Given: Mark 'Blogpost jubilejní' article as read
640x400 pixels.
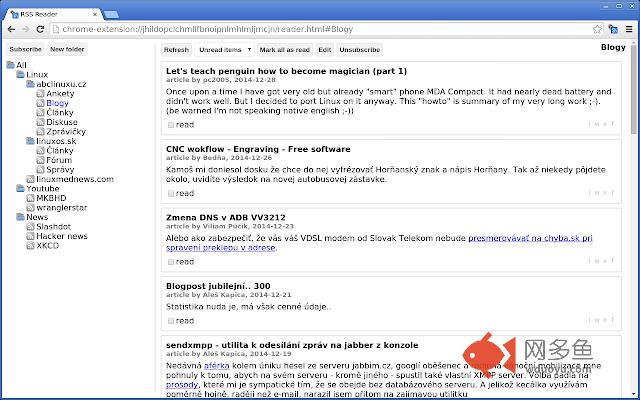Looking at the screenshot, I should pyautogui.click(x=171, y=321).
